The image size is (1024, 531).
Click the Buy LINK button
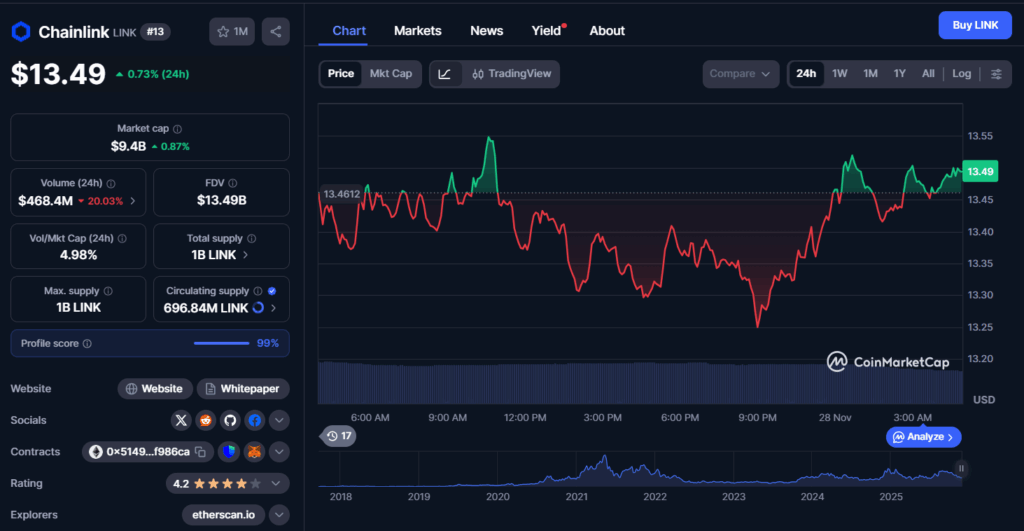[974, 25]
